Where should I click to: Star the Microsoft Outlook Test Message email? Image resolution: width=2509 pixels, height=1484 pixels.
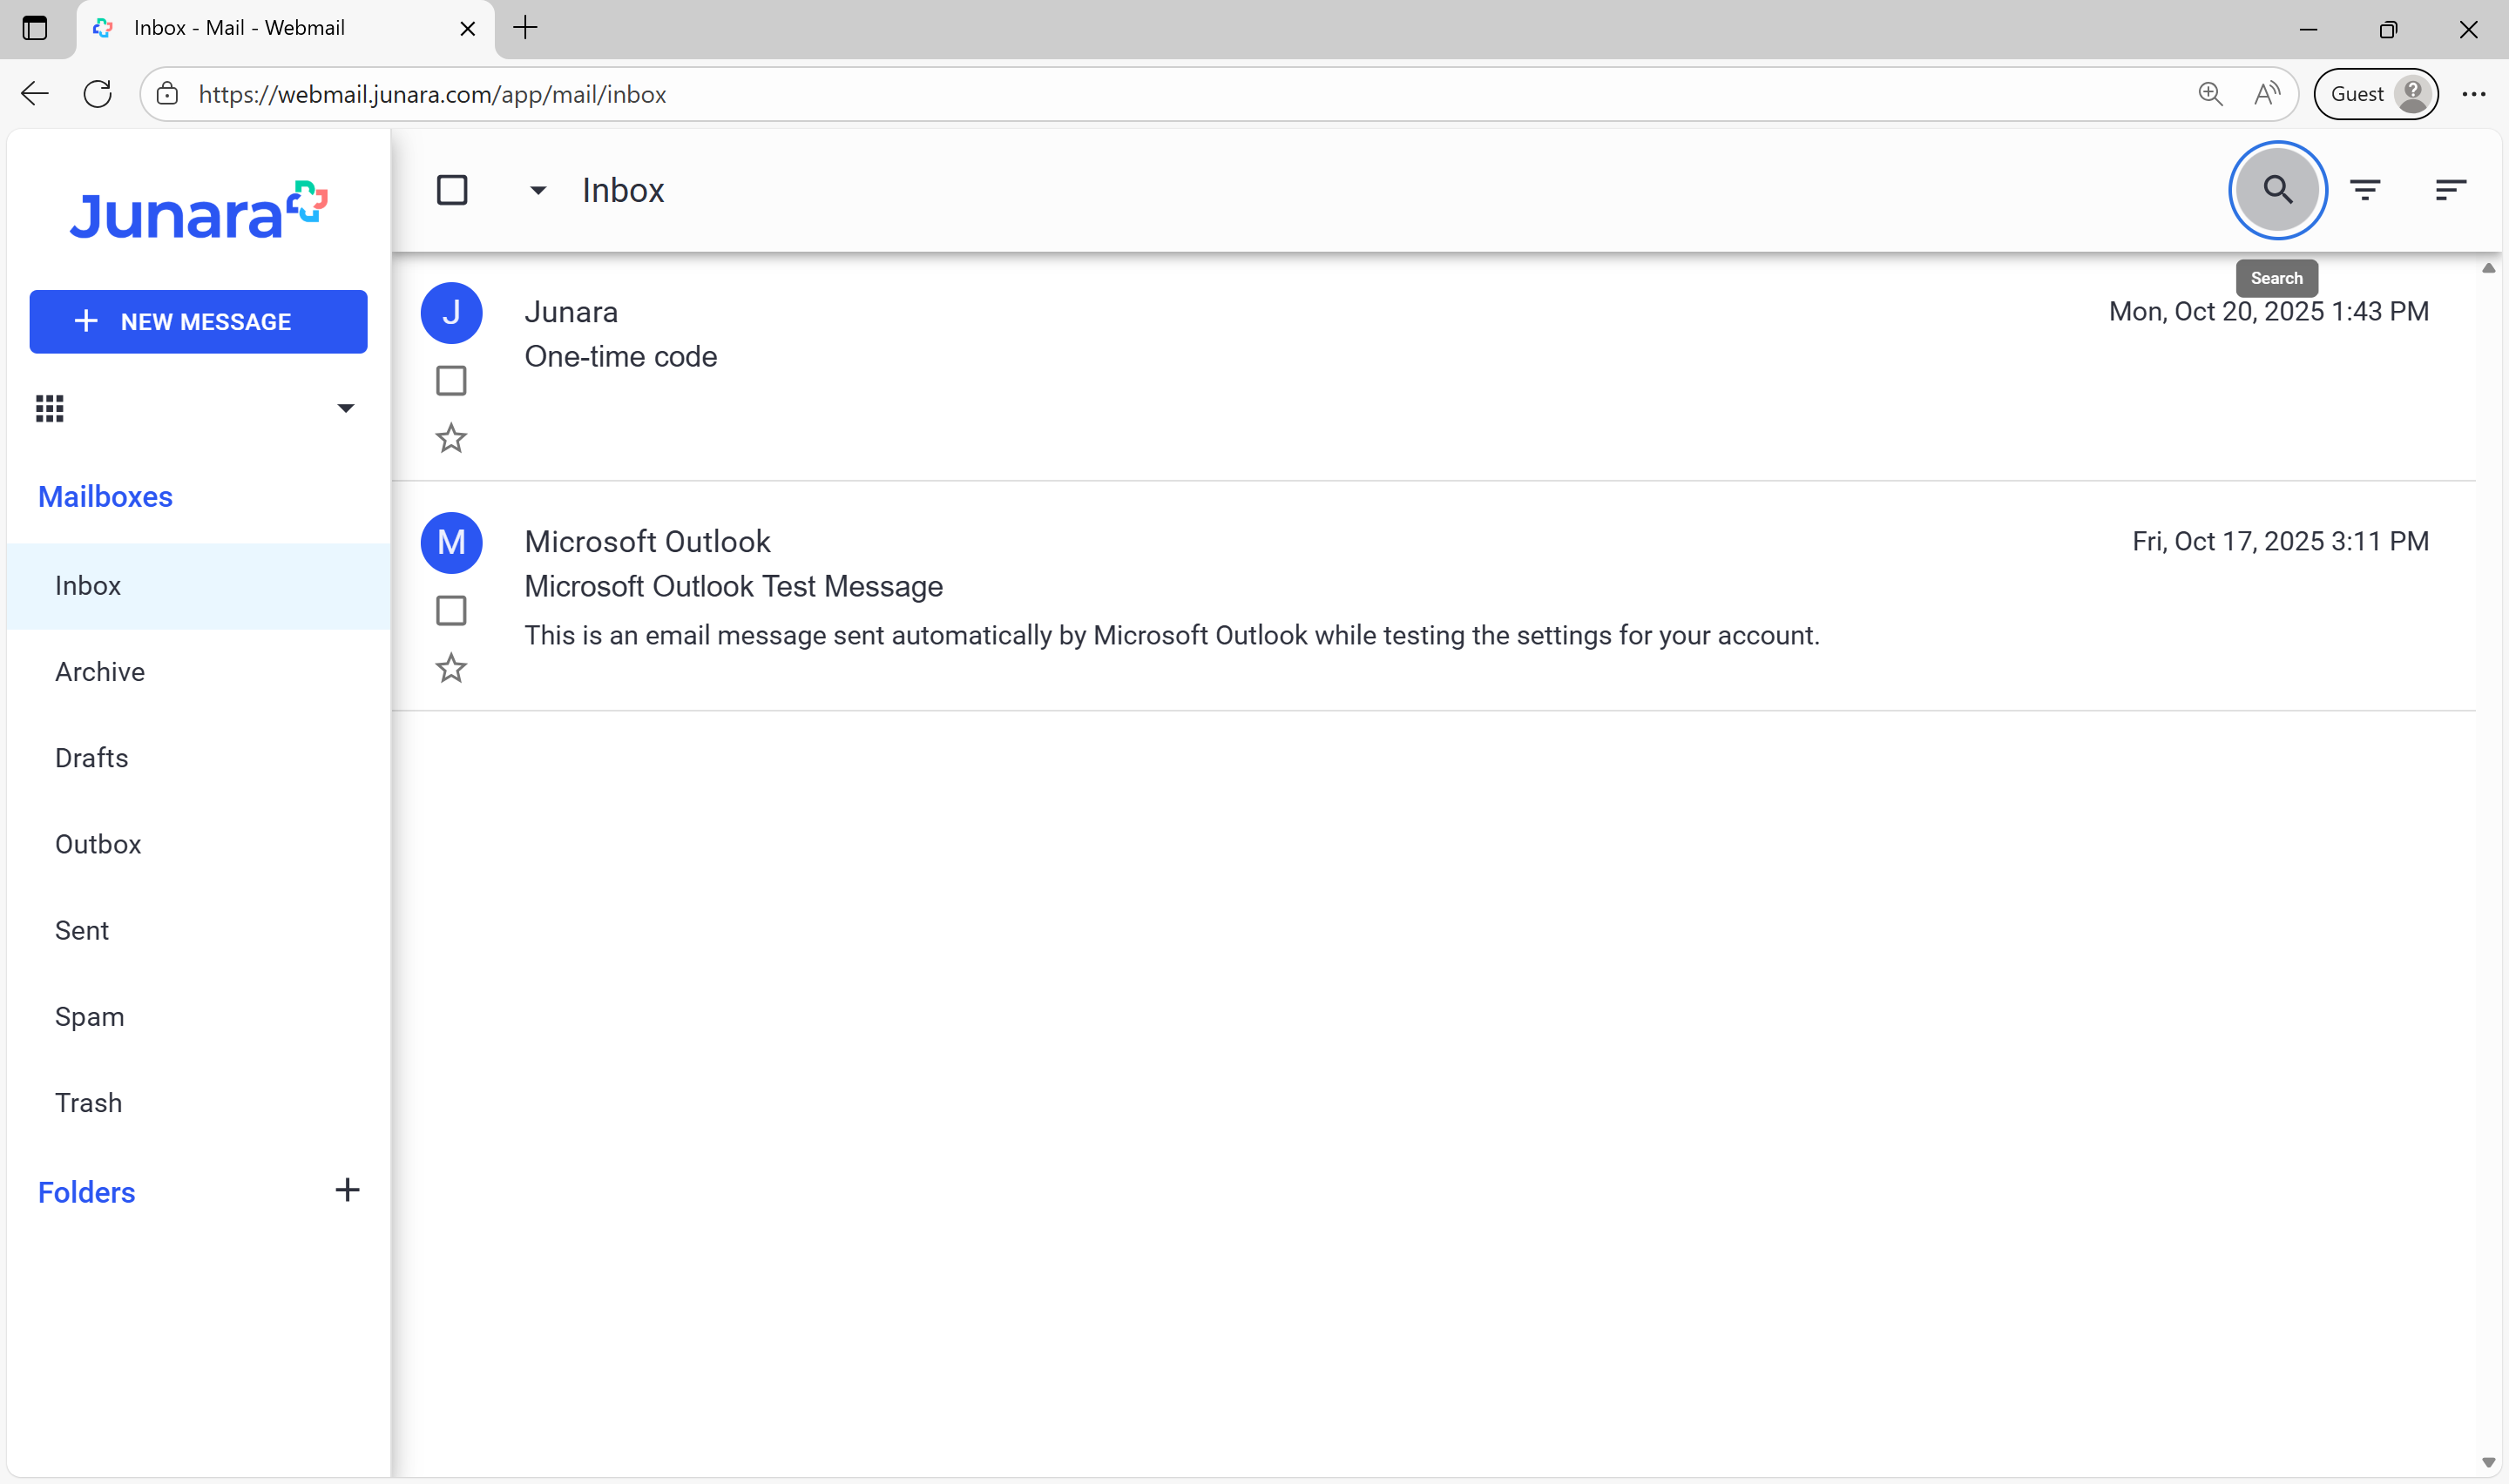coord(451,668)
